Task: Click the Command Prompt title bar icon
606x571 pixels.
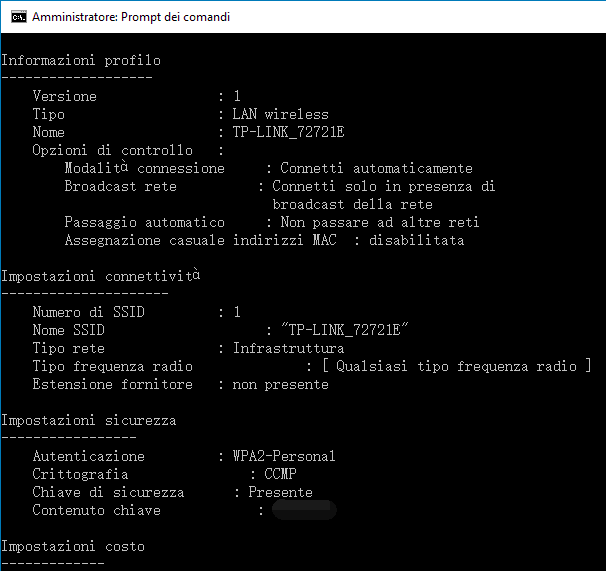Action: click(x=17, y=17)
